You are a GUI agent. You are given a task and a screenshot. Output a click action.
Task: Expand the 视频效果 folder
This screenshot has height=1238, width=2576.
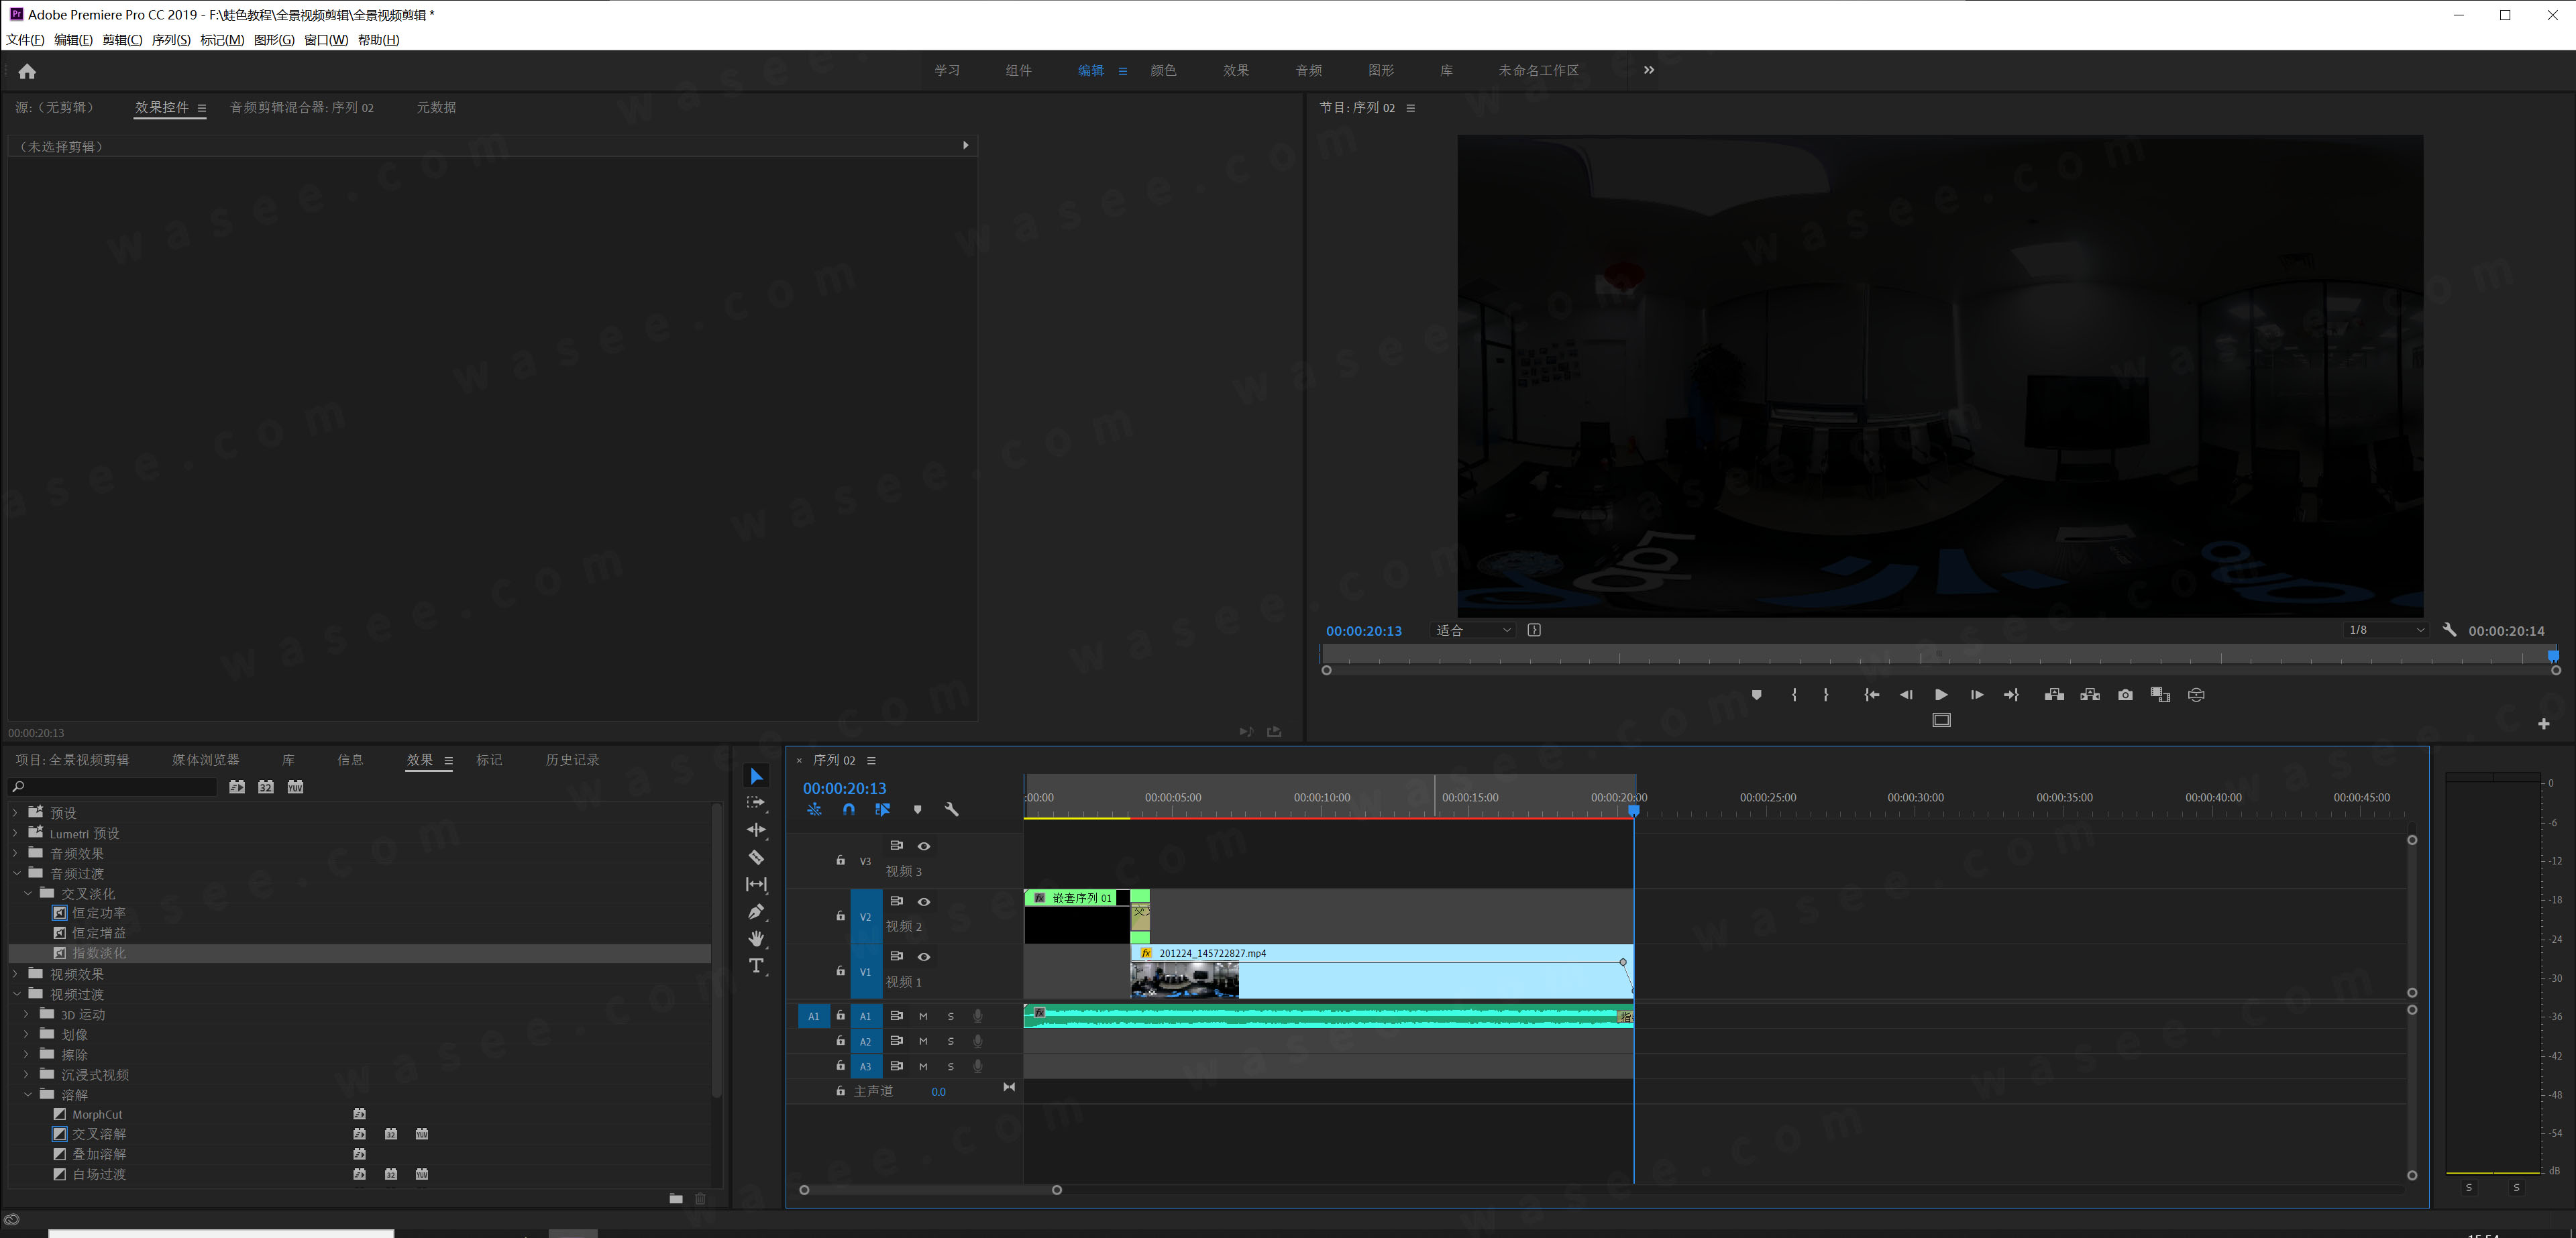[16, 974]
